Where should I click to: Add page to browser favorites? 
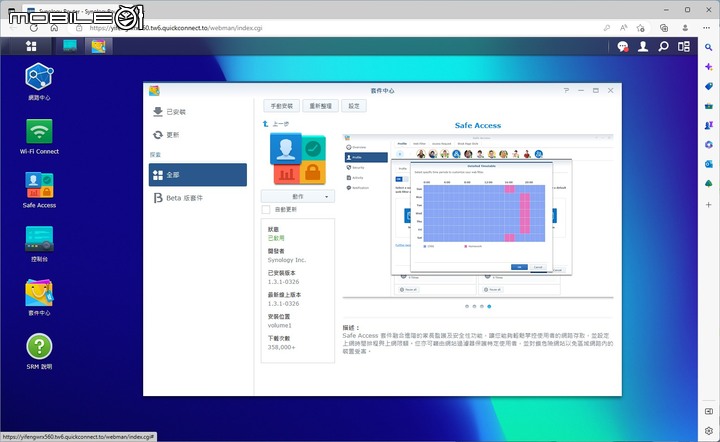click(x=641, y=28)
